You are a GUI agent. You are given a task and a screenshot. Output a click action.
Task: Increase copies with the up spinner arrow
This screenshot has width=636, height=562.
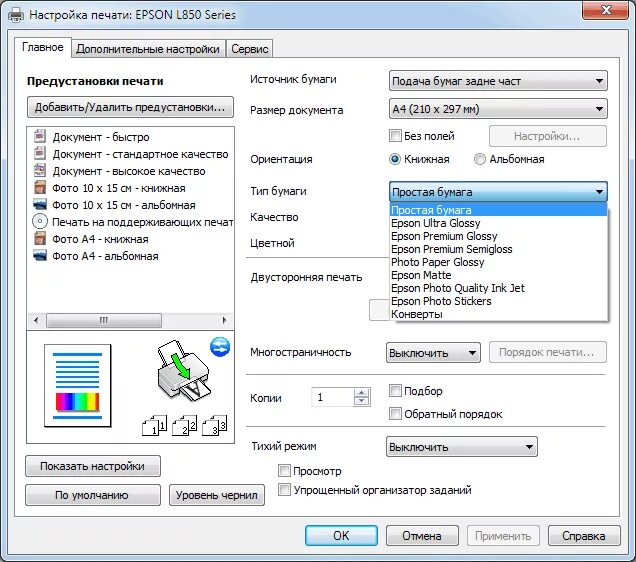coord(361,393)
